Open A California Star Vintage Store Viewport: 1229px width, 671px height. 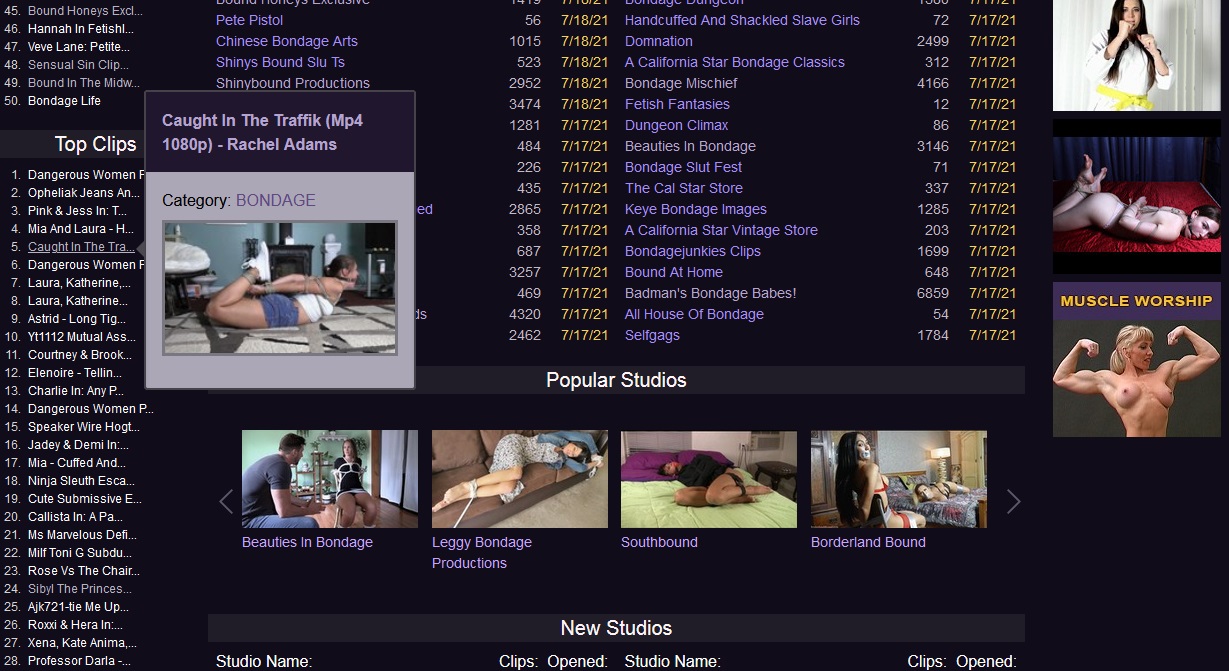721,230
